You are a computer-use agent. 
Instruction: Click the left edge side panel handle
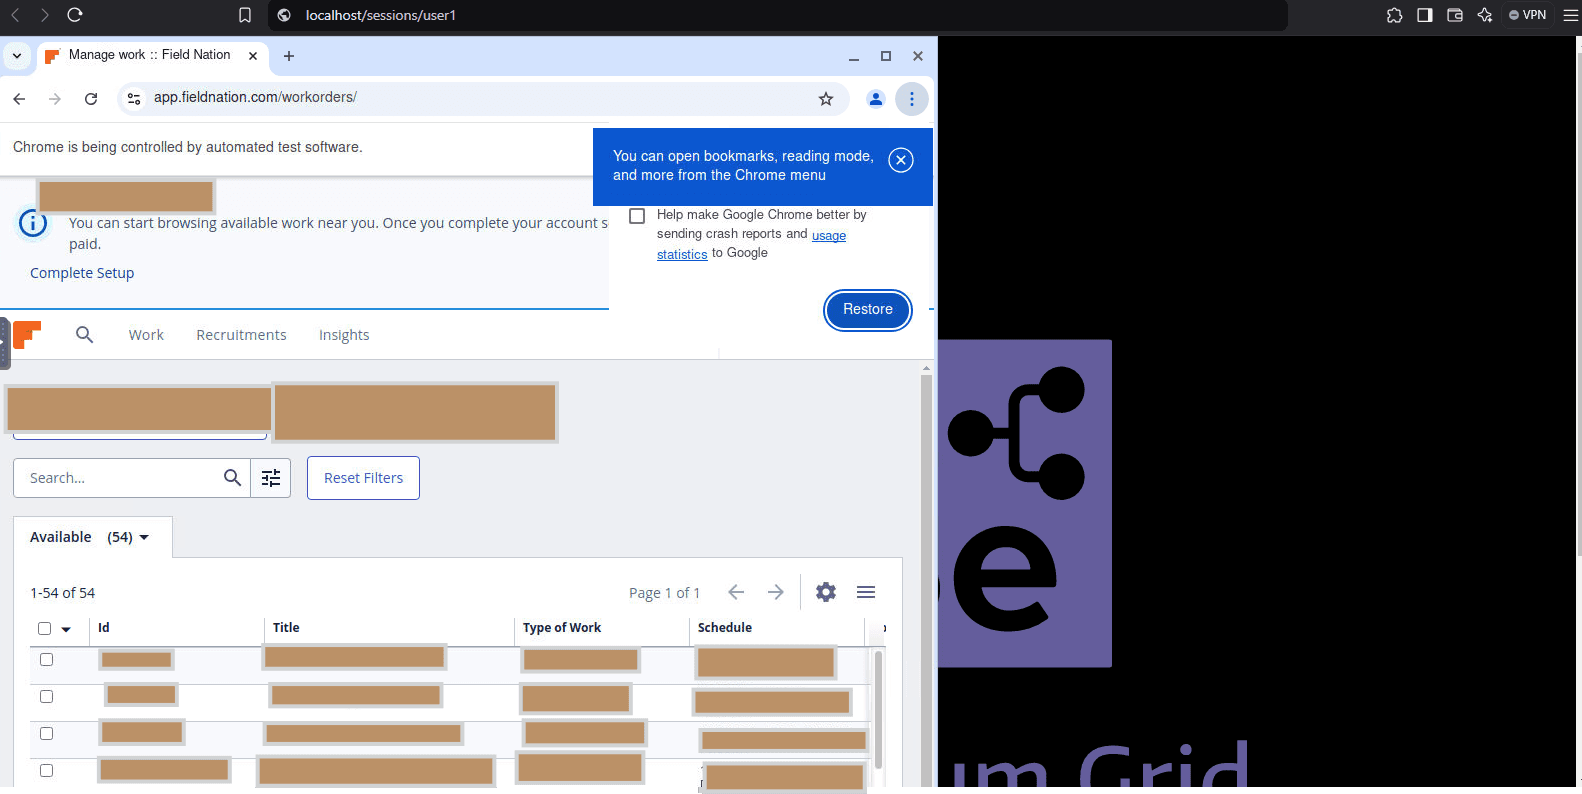coord(5,343)
